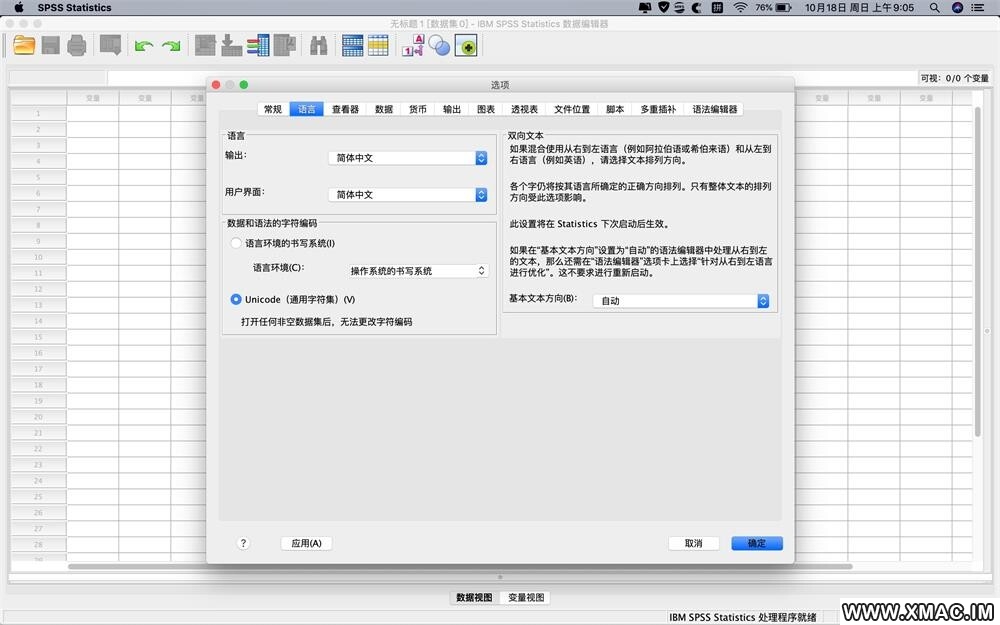Switch to the 脚本 tab
Viewport: 1000px width, 625px height.
pyautogui.click(x=615, y=109)
